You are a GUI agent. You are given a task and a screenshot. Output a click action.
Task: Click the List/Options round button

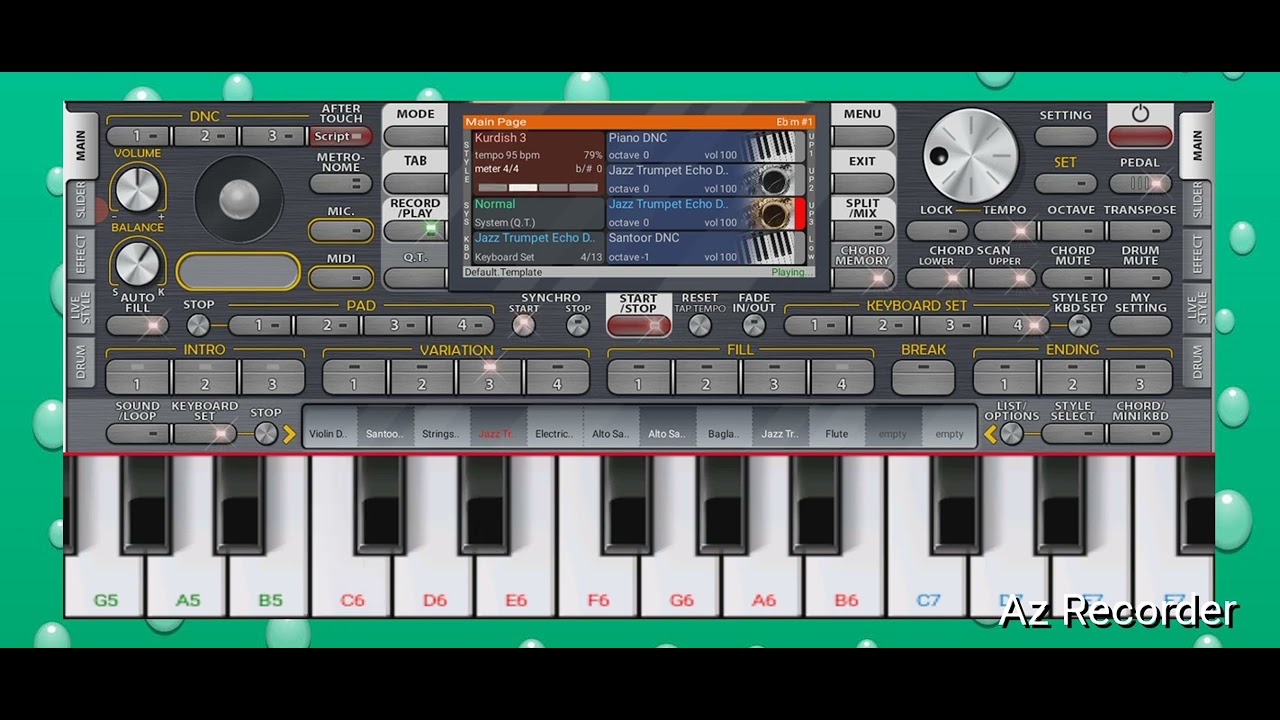point(1012,434)
